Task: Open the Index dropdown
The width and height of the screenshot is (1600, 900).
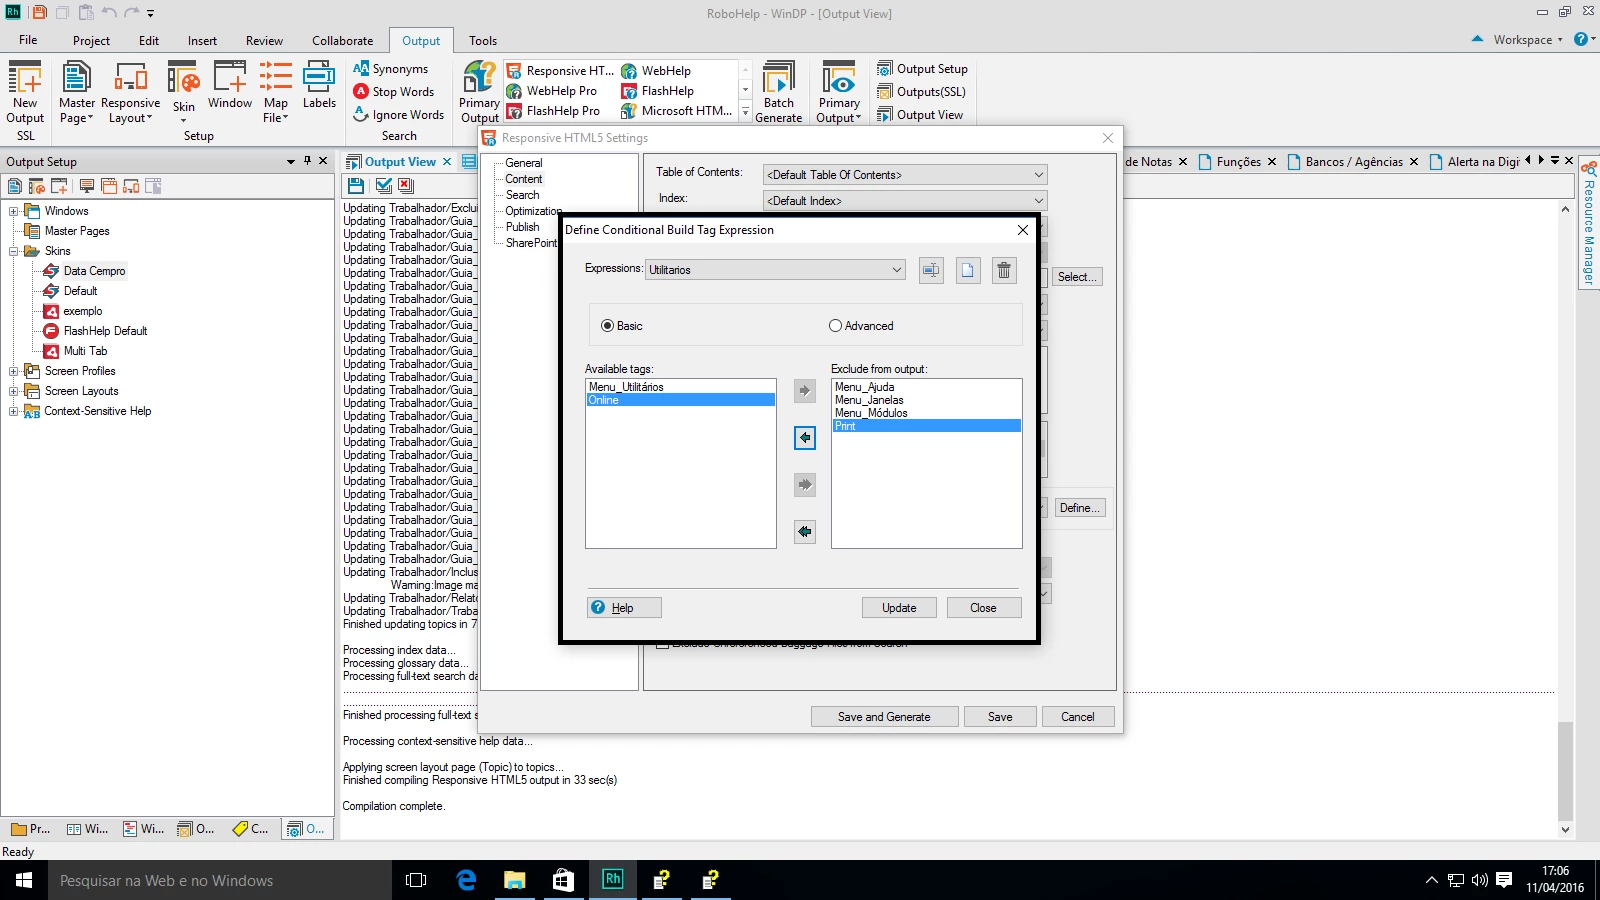Action: point(905,201)
